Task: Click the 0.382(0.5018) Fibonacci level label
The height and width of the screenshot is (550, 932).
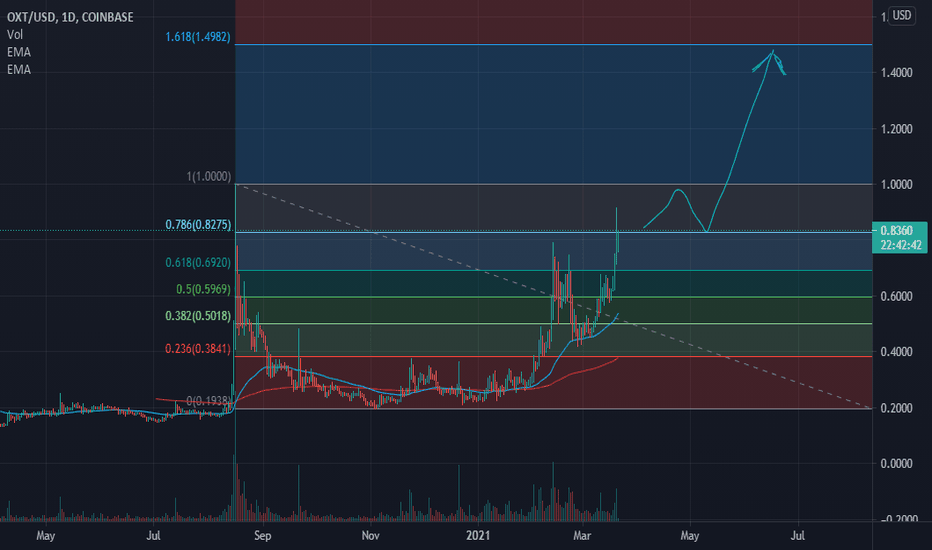Action: point(198,316)
